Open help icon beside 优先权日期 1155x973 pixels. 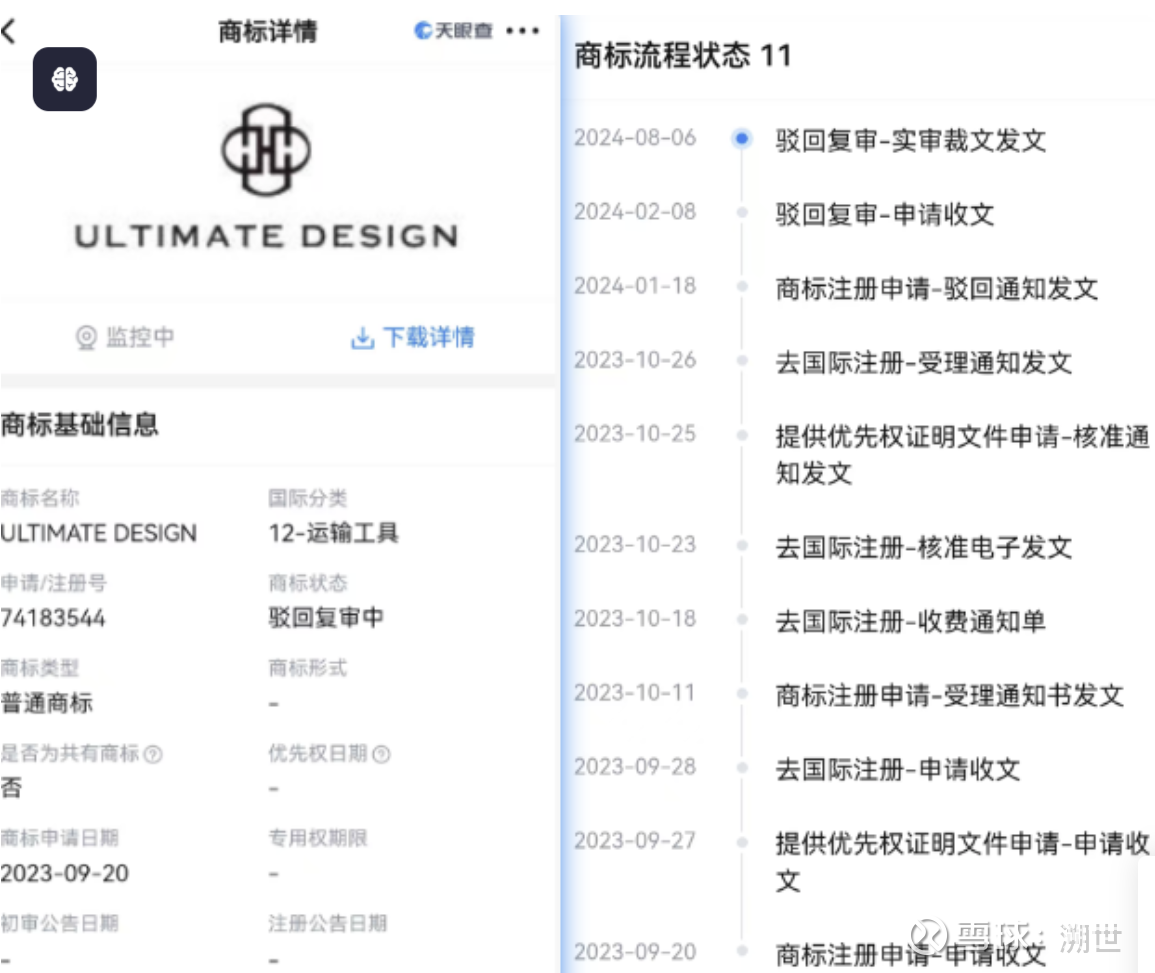(382, 754)
